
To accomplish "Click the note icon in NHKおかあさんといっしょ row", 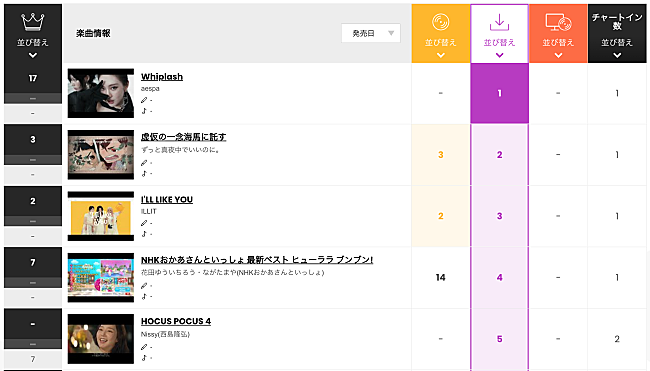I will point(144,296).
